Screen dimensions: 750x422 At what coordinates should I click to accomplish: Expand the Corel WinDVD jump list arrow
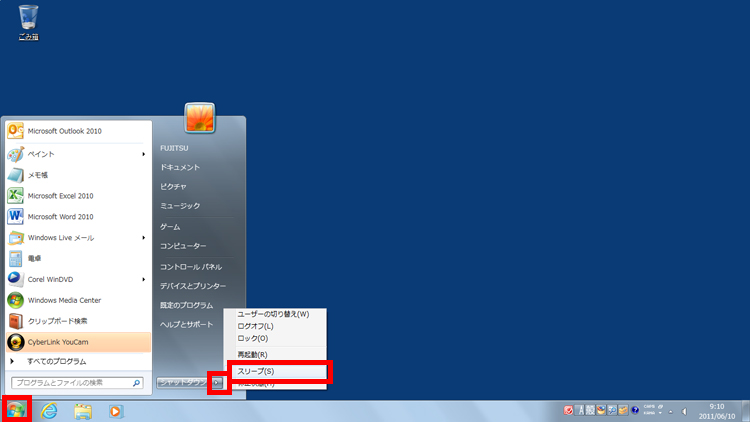[x=143, y=279]
